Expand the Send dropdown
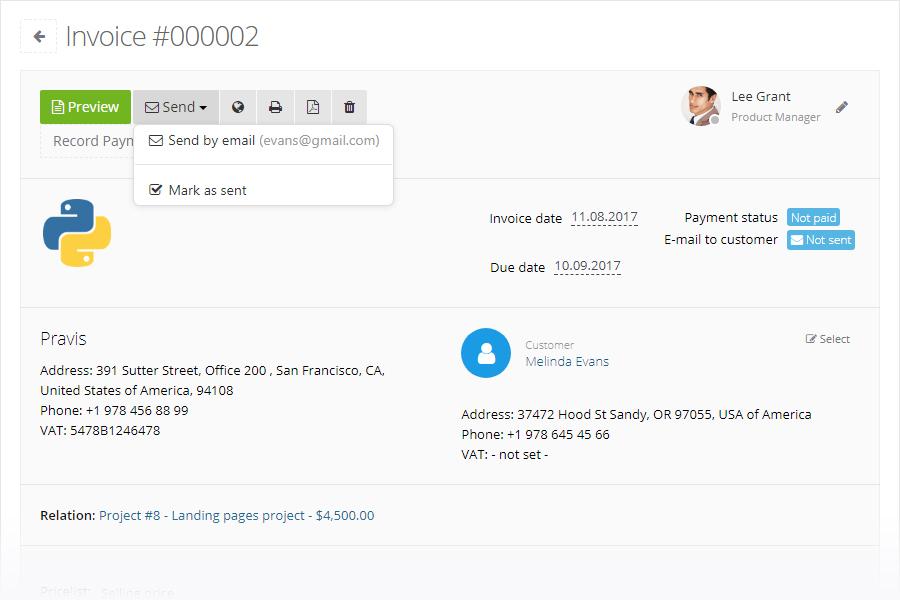This screenshot has height=600, width=900. [x=176, y=107]
